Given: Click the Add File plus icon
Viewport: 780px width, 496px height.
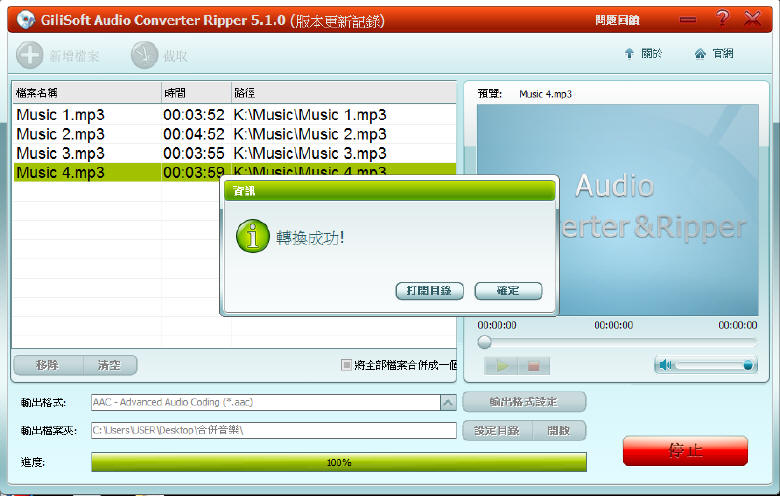Looking at the screenshot, I should click(29, 55).
